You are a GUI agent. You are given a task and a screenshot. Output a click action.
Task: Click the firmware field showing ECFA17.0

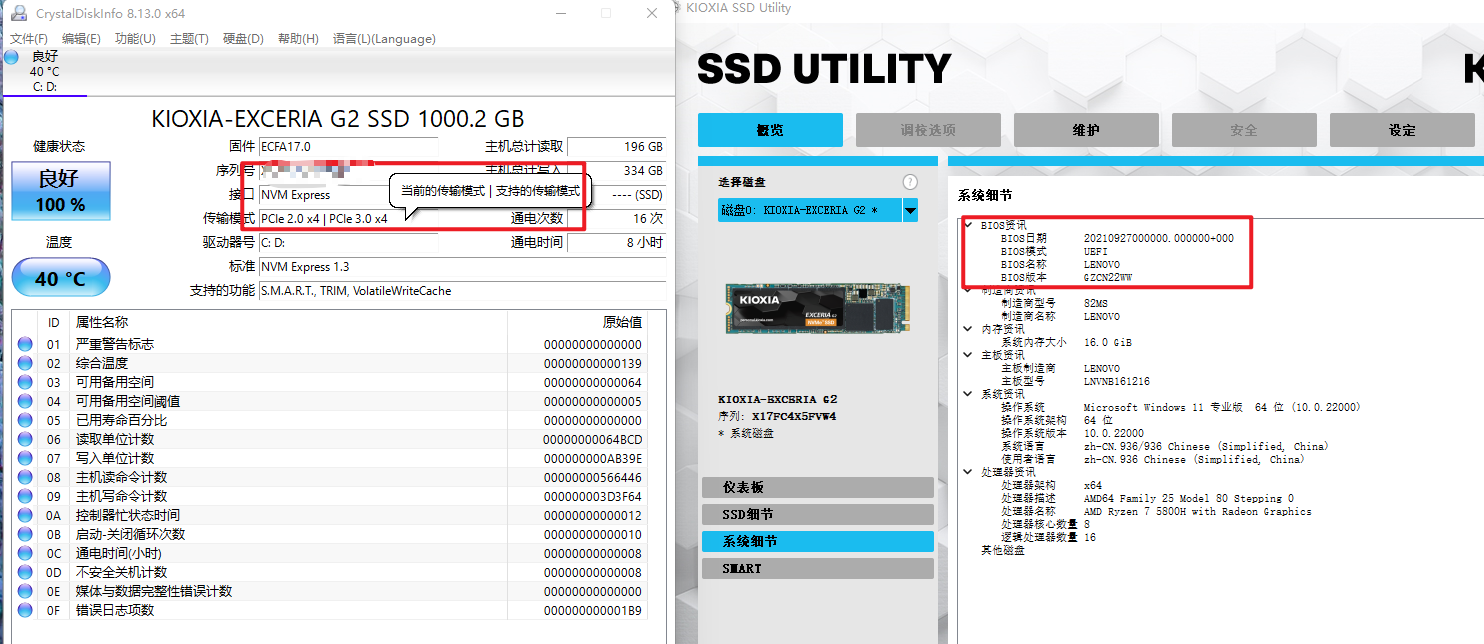pyautogui.click(x=348, y=147)
